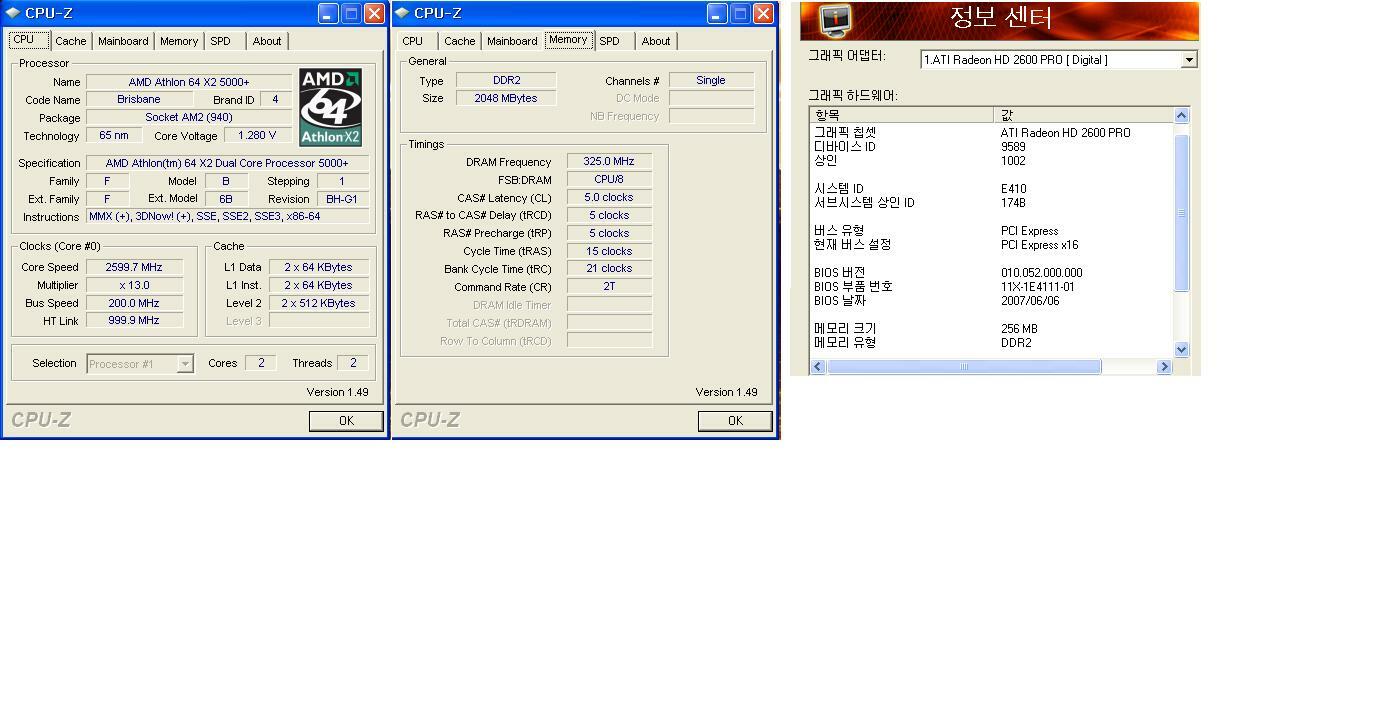Image resolution: width=1378 pixels, height=721 pixels.
Task: Click the CAS# Latency value 5.0 clocks
Action: pyautogui.click(x=609, y=197)
